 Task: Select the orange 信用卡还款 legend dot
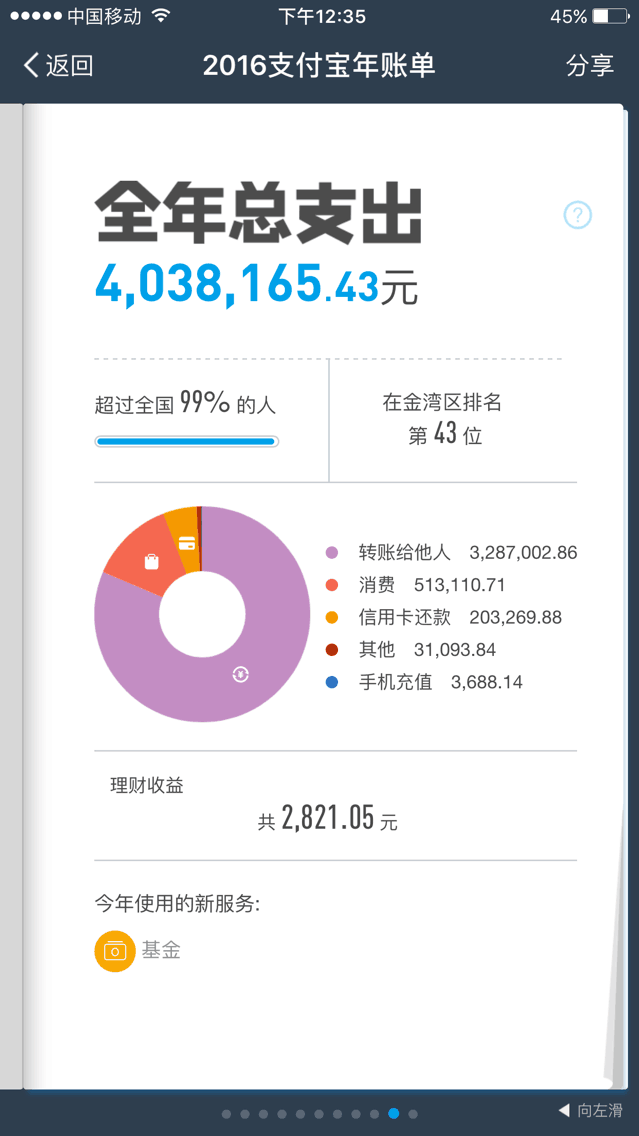[x=332, y=617]
